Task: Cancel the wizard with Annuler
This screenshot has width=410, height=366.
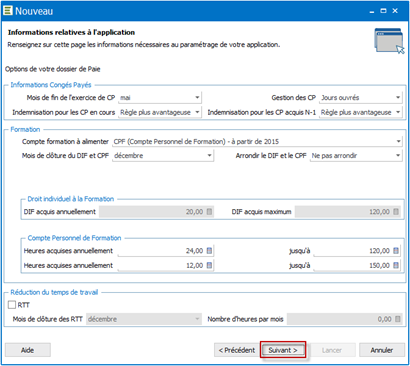Action: tap(382, 350)
